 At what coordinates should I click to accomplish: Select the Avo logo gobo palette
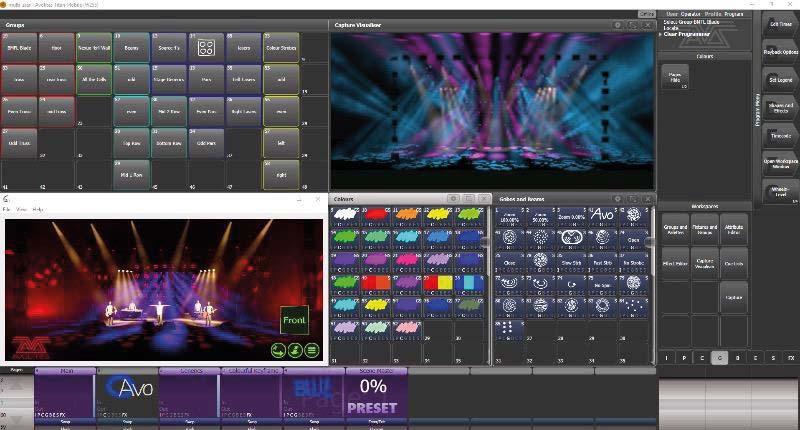point(603,216)
